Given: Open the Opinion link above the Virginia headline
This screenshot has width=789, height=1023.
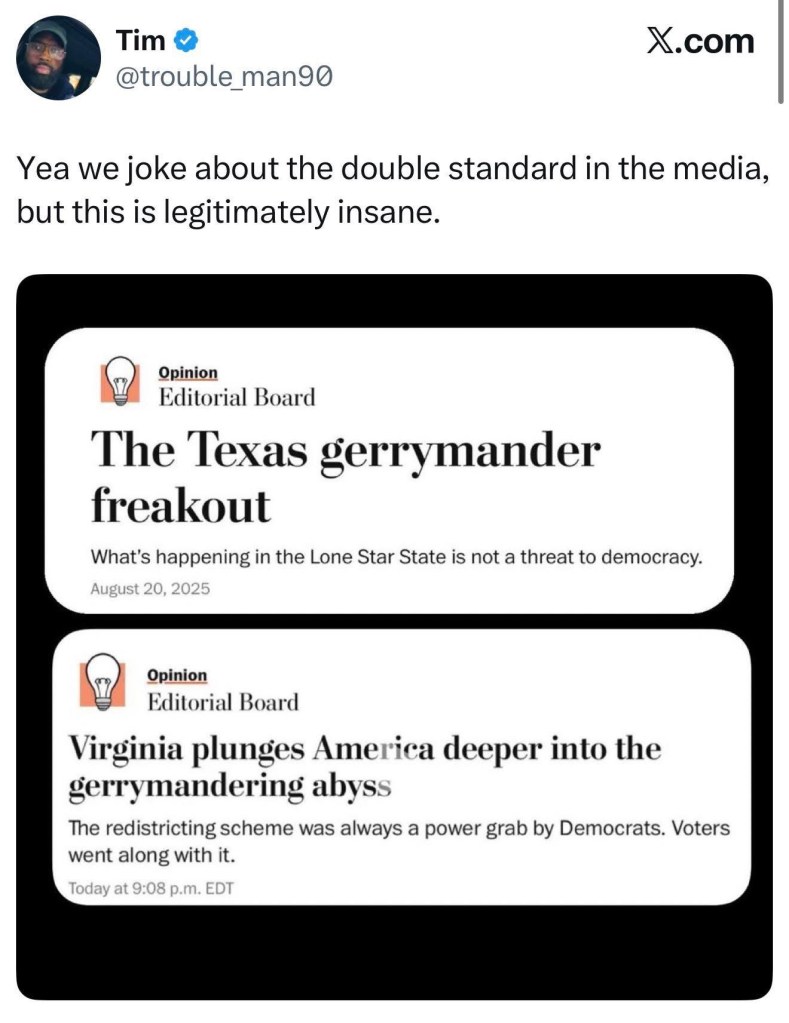Looking at the screenshot, I should (x=177, y=675).
